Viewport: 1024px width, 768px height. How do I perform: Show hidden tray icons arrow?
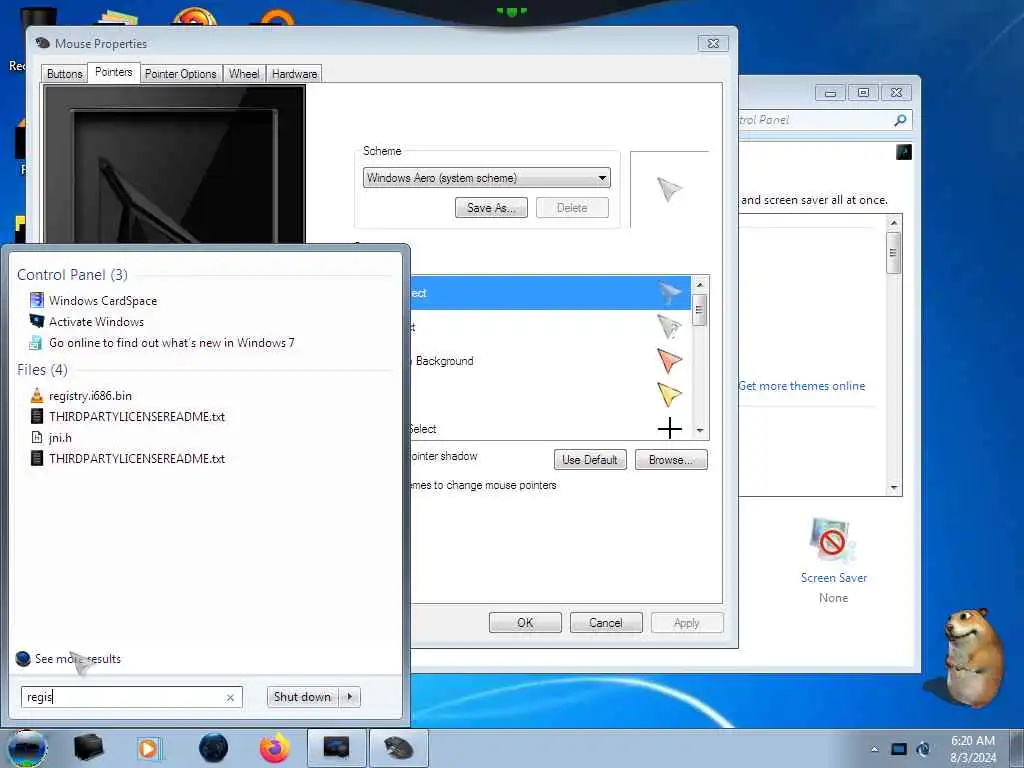pos(874,749)
